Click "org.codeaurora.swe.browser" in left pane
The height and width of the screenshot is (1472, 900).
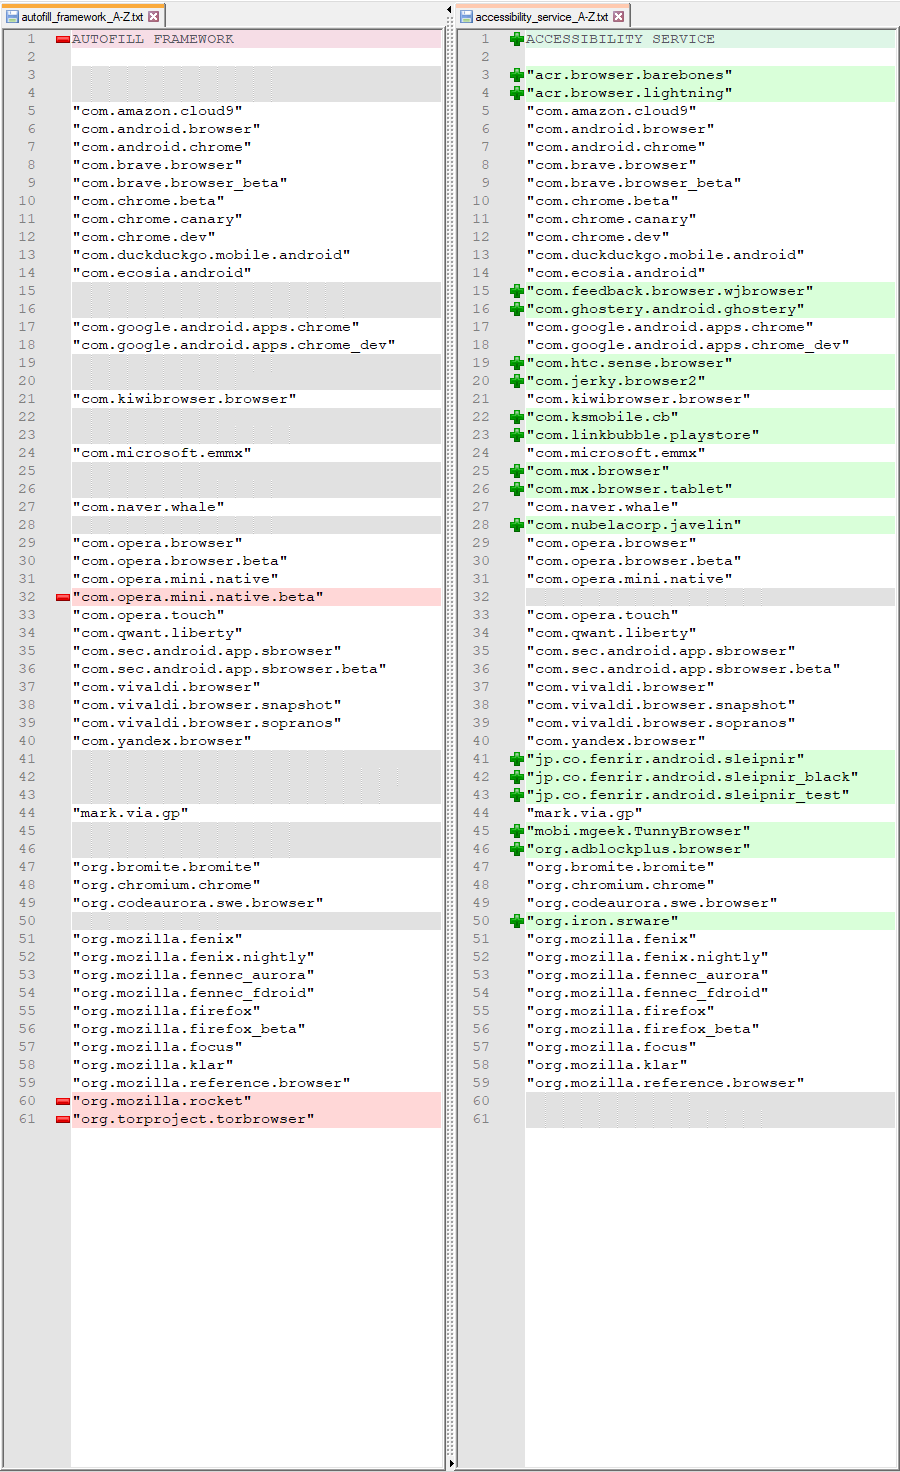198,903
